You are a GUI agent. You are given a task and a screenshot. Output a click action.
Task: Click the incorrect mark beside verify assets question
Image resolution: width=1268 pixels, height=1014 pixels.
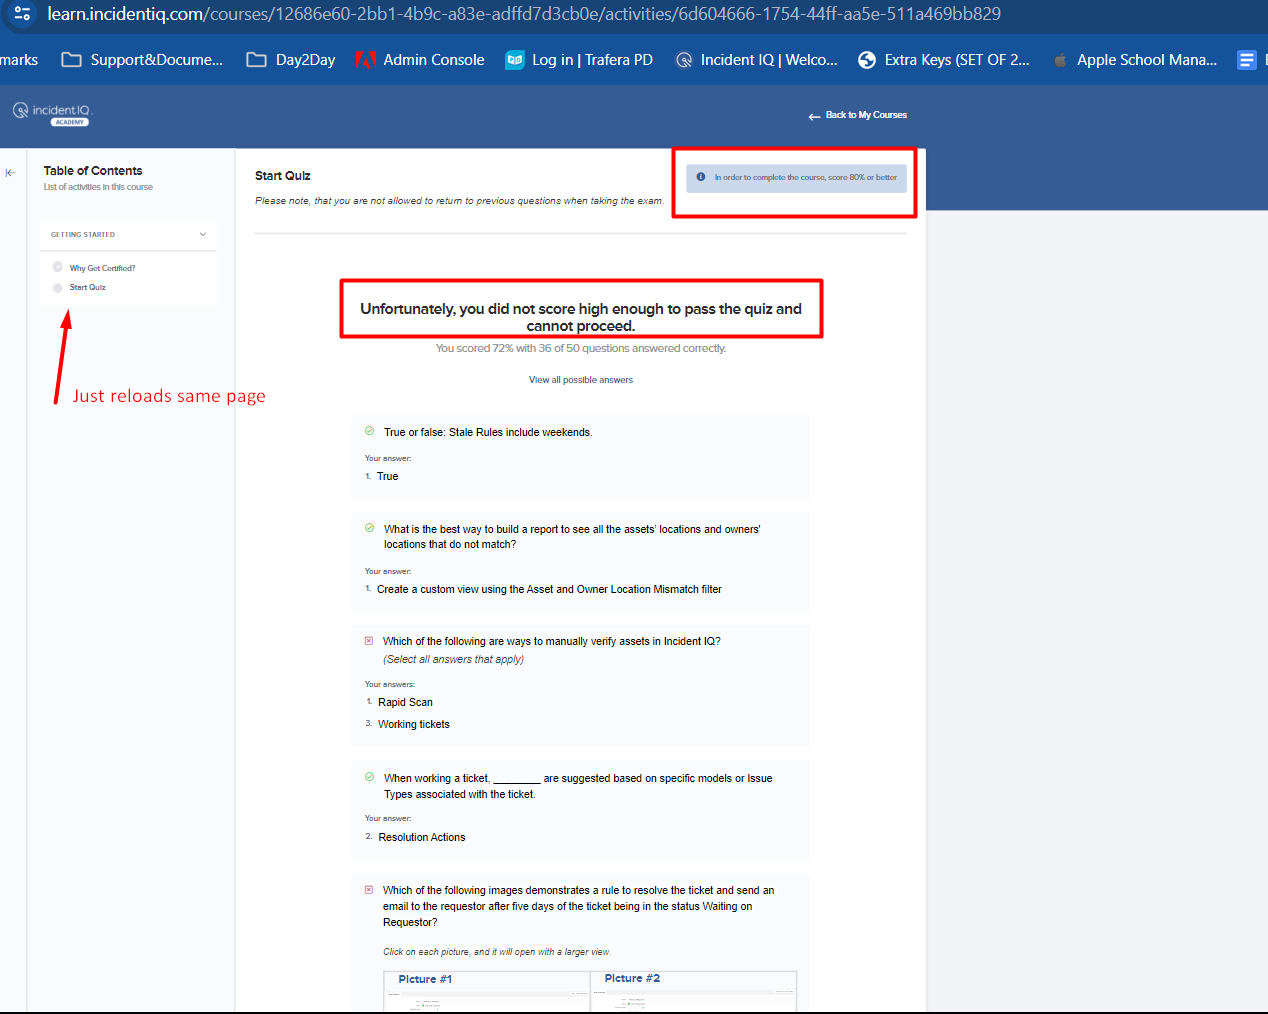(x=369, y=641)
